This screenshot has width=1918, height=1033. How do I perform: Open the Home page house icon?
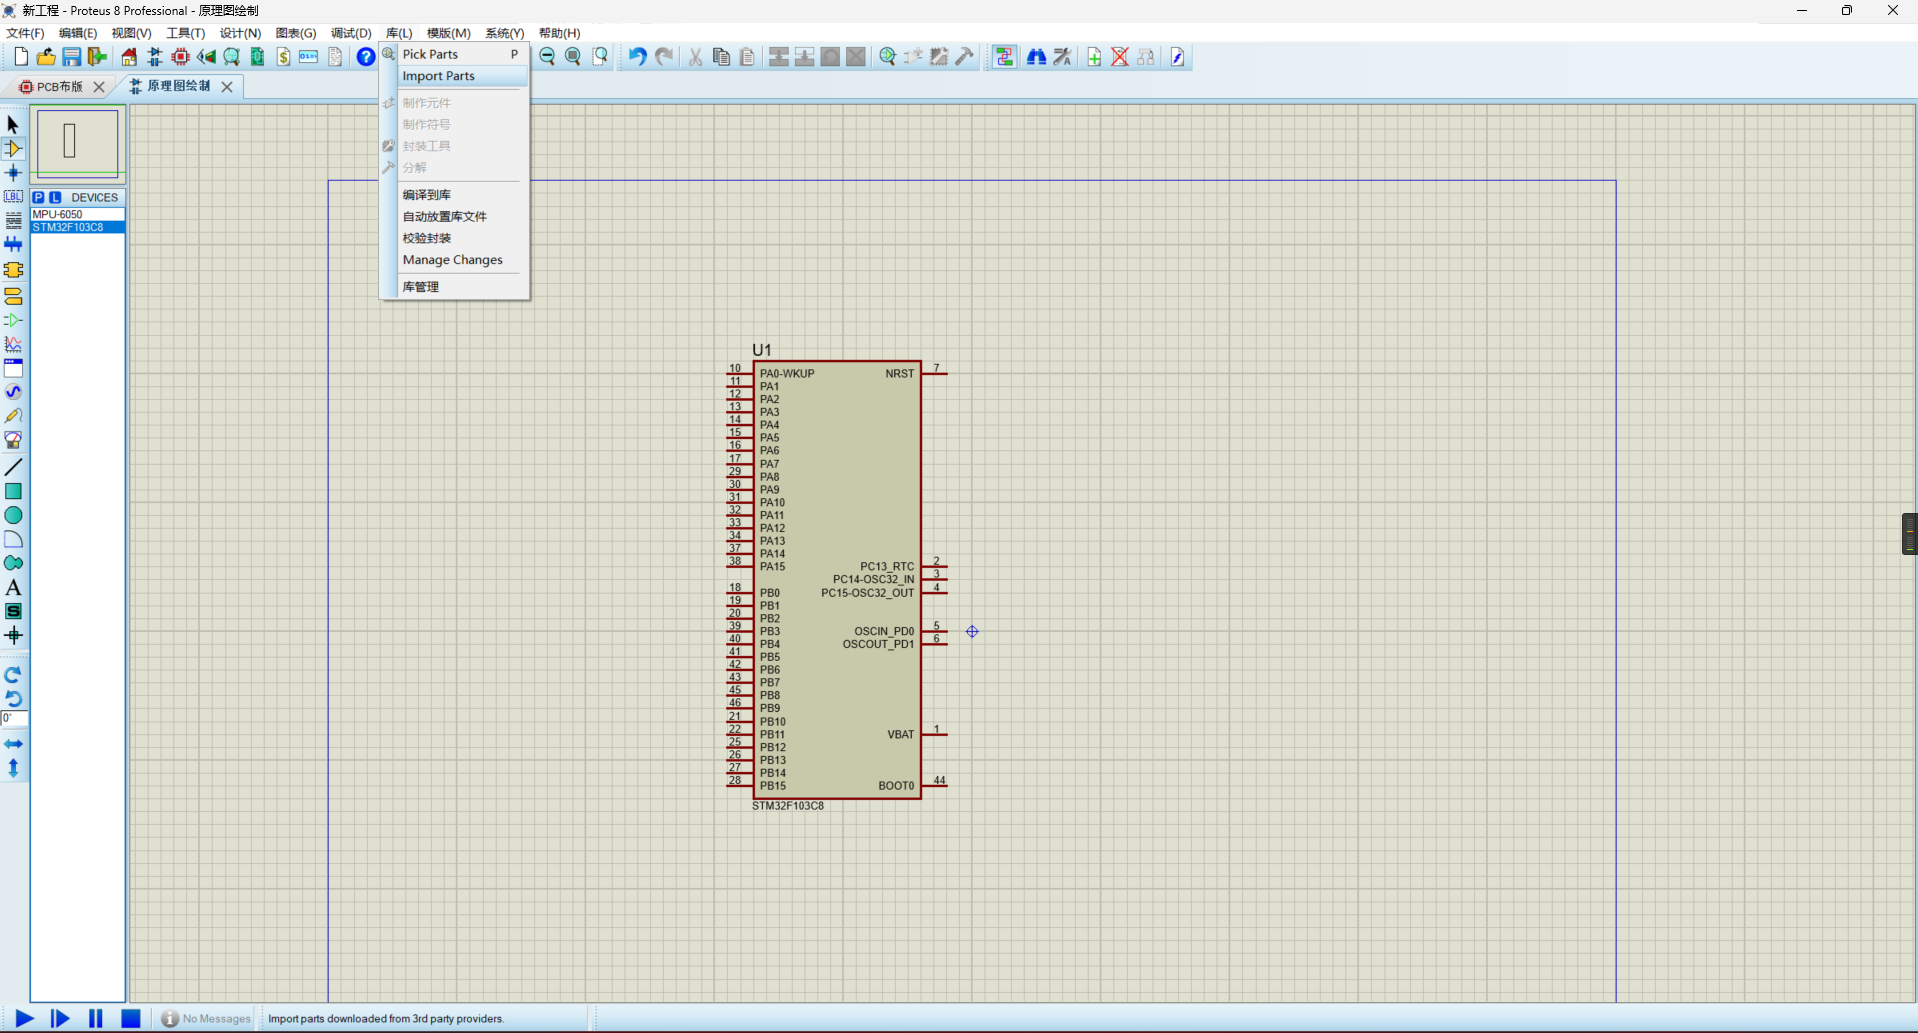pyautogui.click(x=129, y=57)
